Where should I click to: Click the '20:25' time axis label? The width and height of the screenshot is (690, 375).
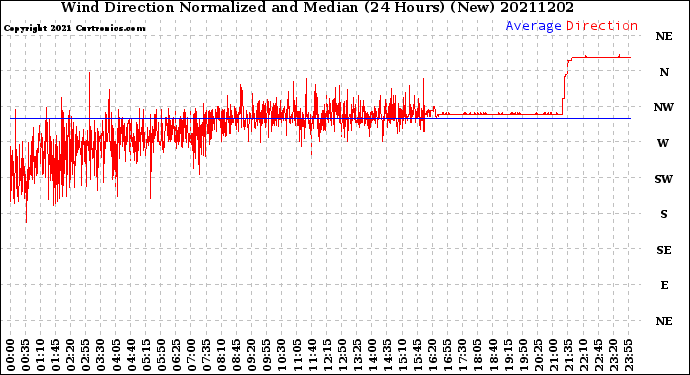[538, 355]
